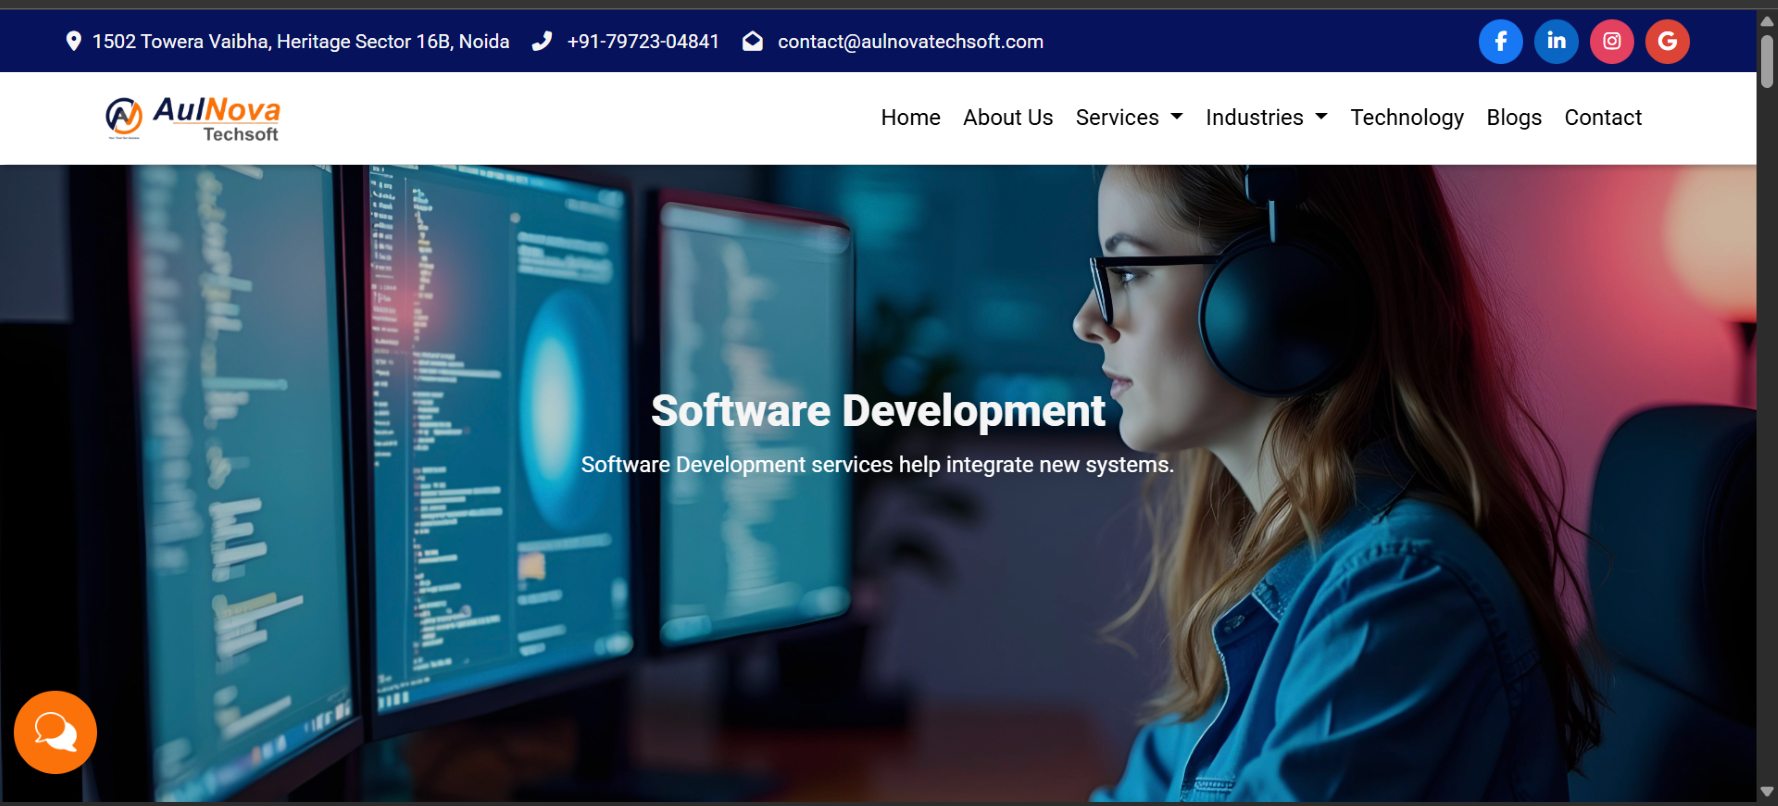
Task: Expand the Services dropdown menu
Action: [x=1129, y=118]
